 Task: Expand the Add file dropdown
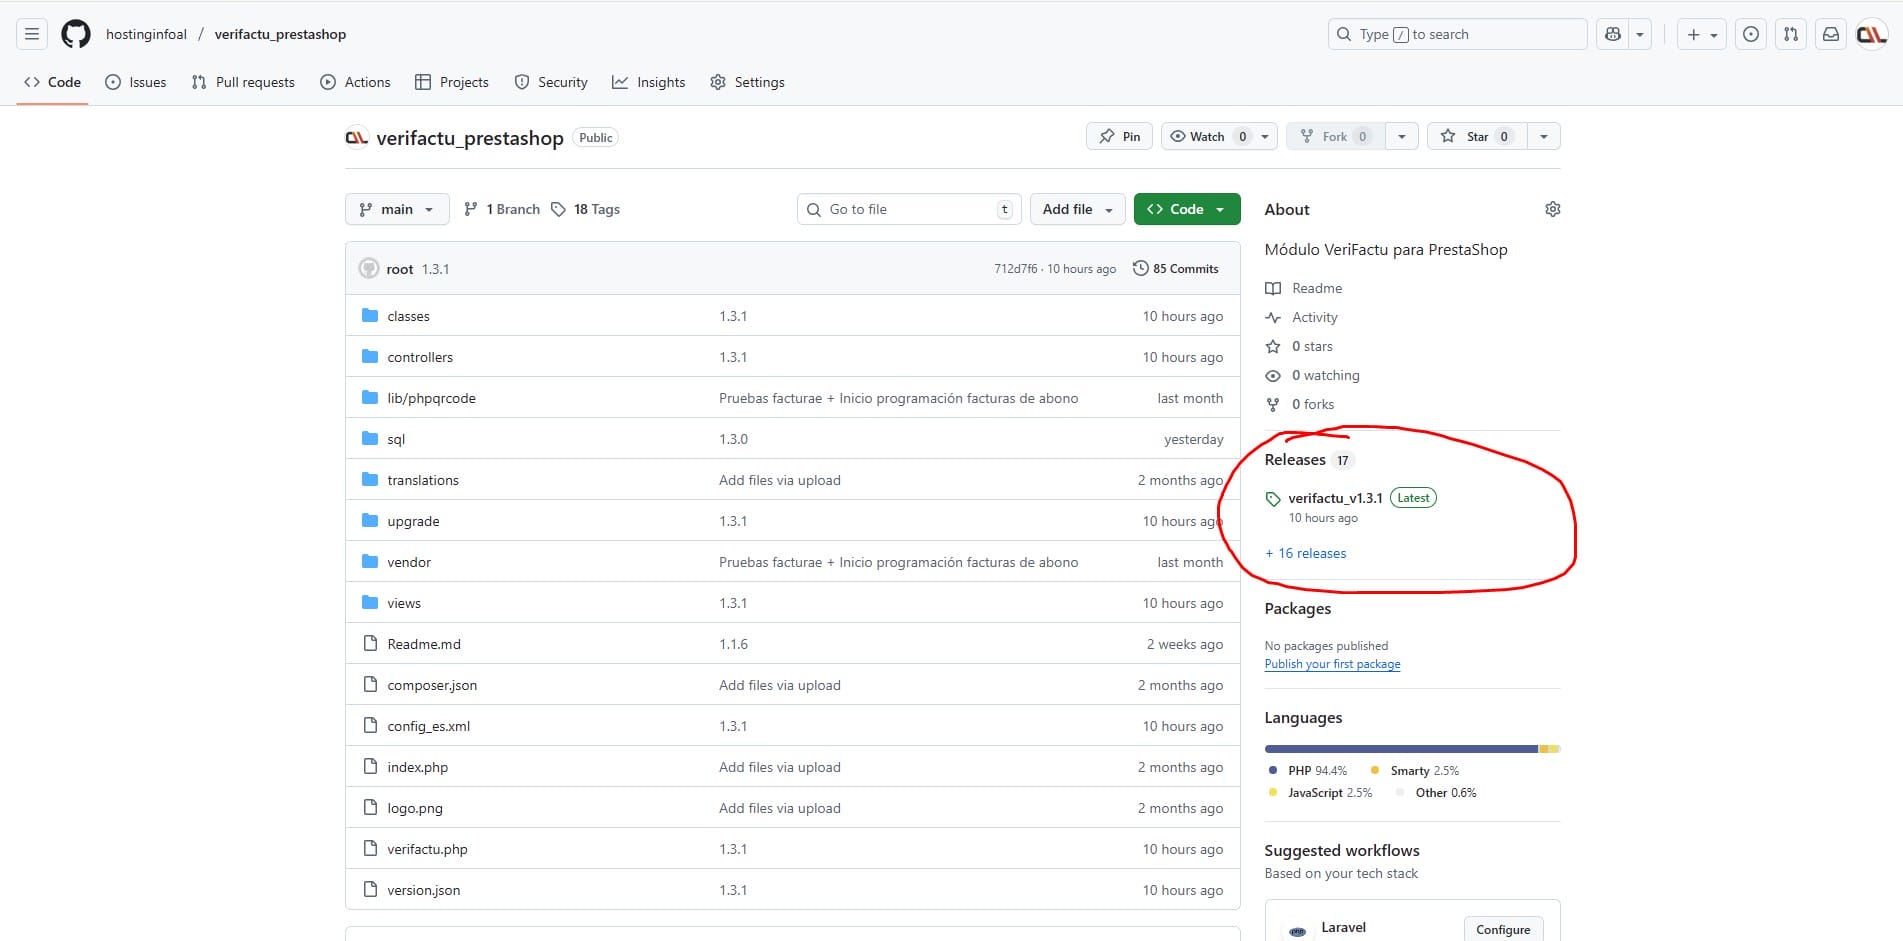click(x=1077, y=209)
